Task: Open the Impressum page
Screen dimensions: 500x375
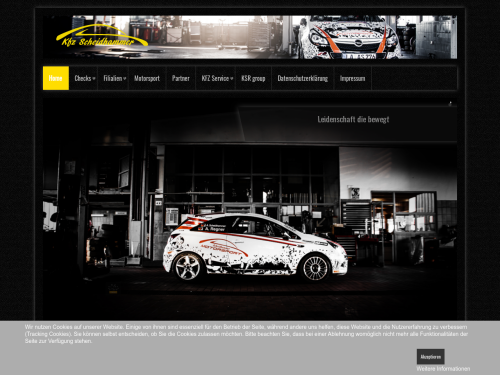Action: tap(353, 78)
